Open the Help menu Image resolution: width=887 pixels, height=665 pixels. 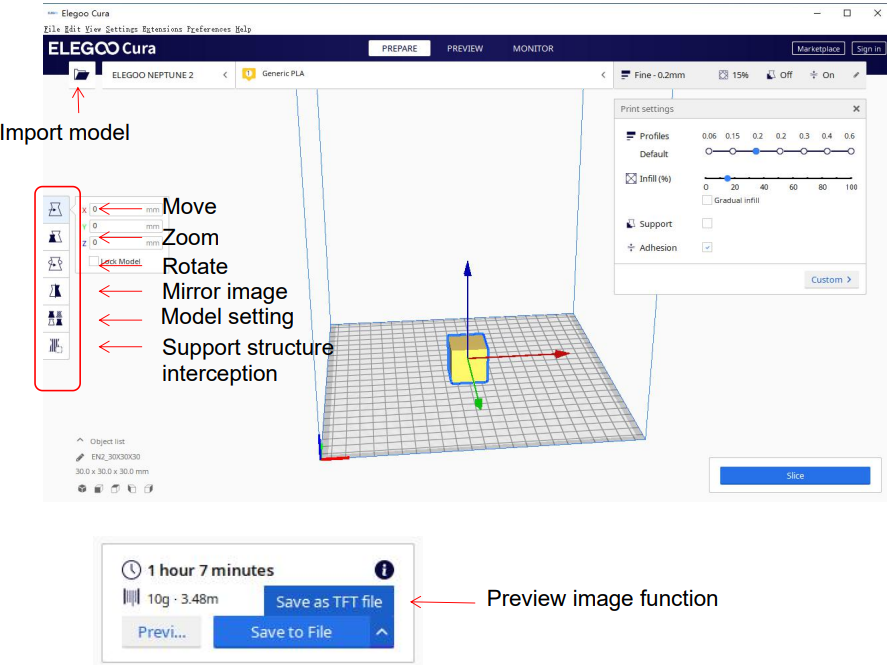pyautogui.click(x=243, y=29)
